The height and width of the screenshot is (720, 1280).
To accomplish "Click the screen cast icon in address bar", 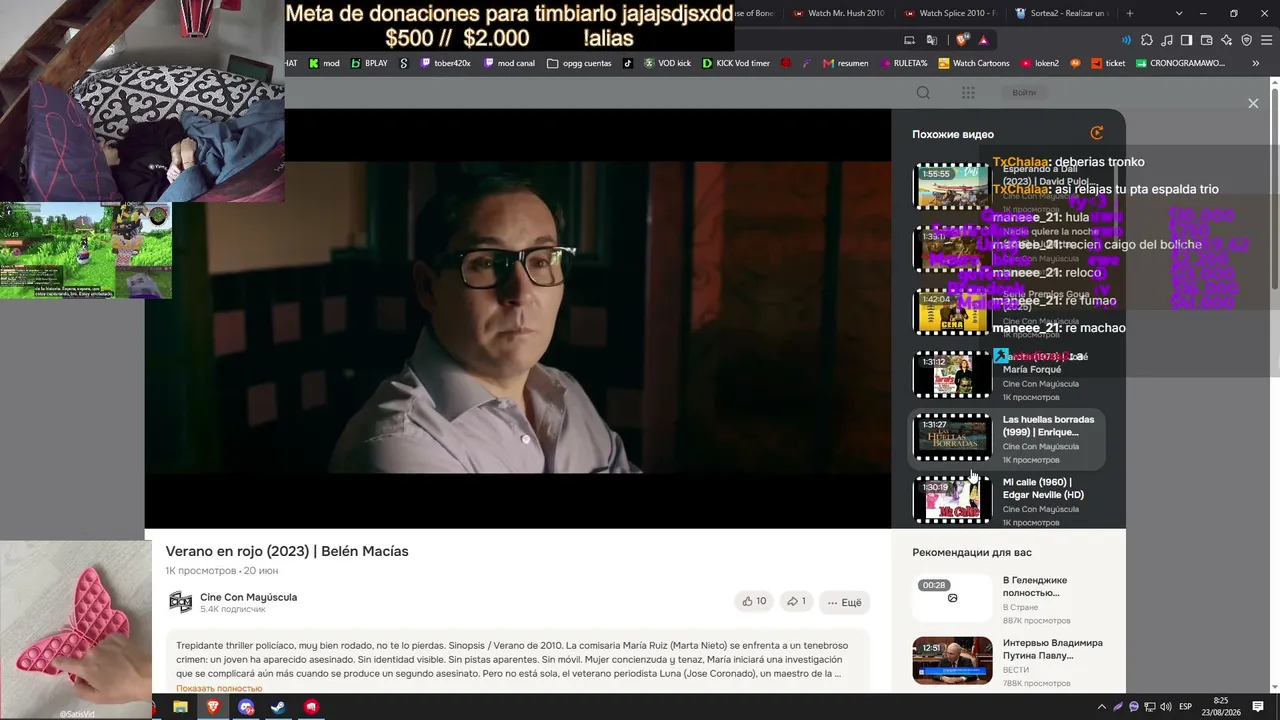I will point(909,40).
